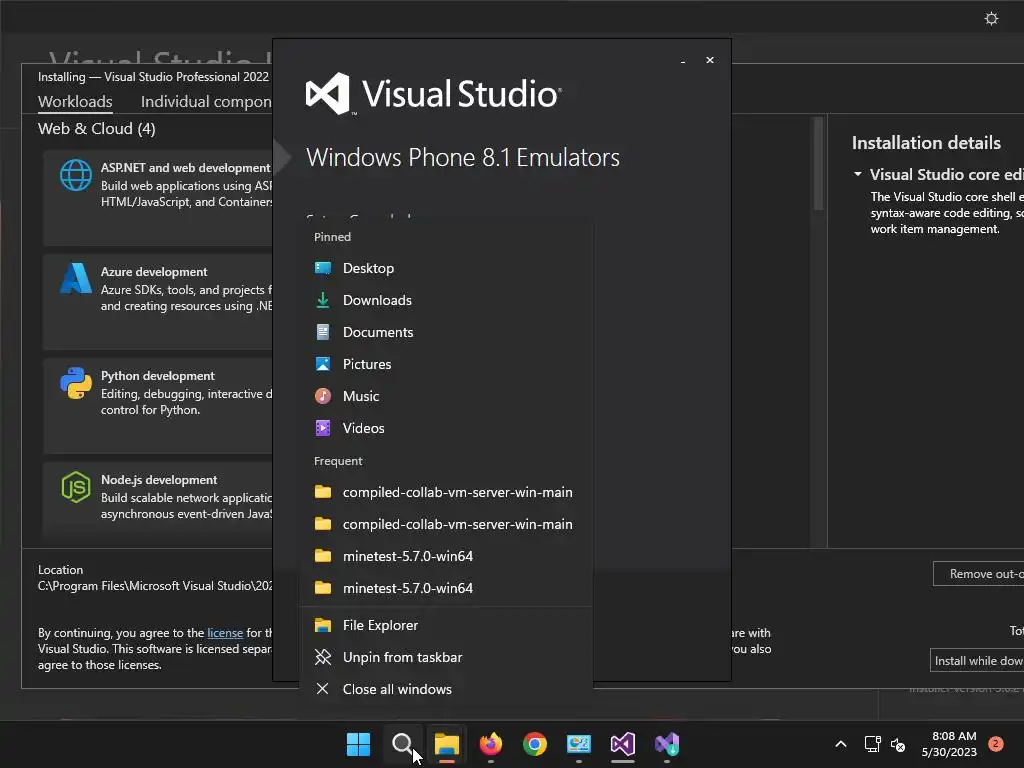The height and width of the screenshot is (768, 1024).
Task: Click the Downloads arrow icon
Action: point(323,300)
